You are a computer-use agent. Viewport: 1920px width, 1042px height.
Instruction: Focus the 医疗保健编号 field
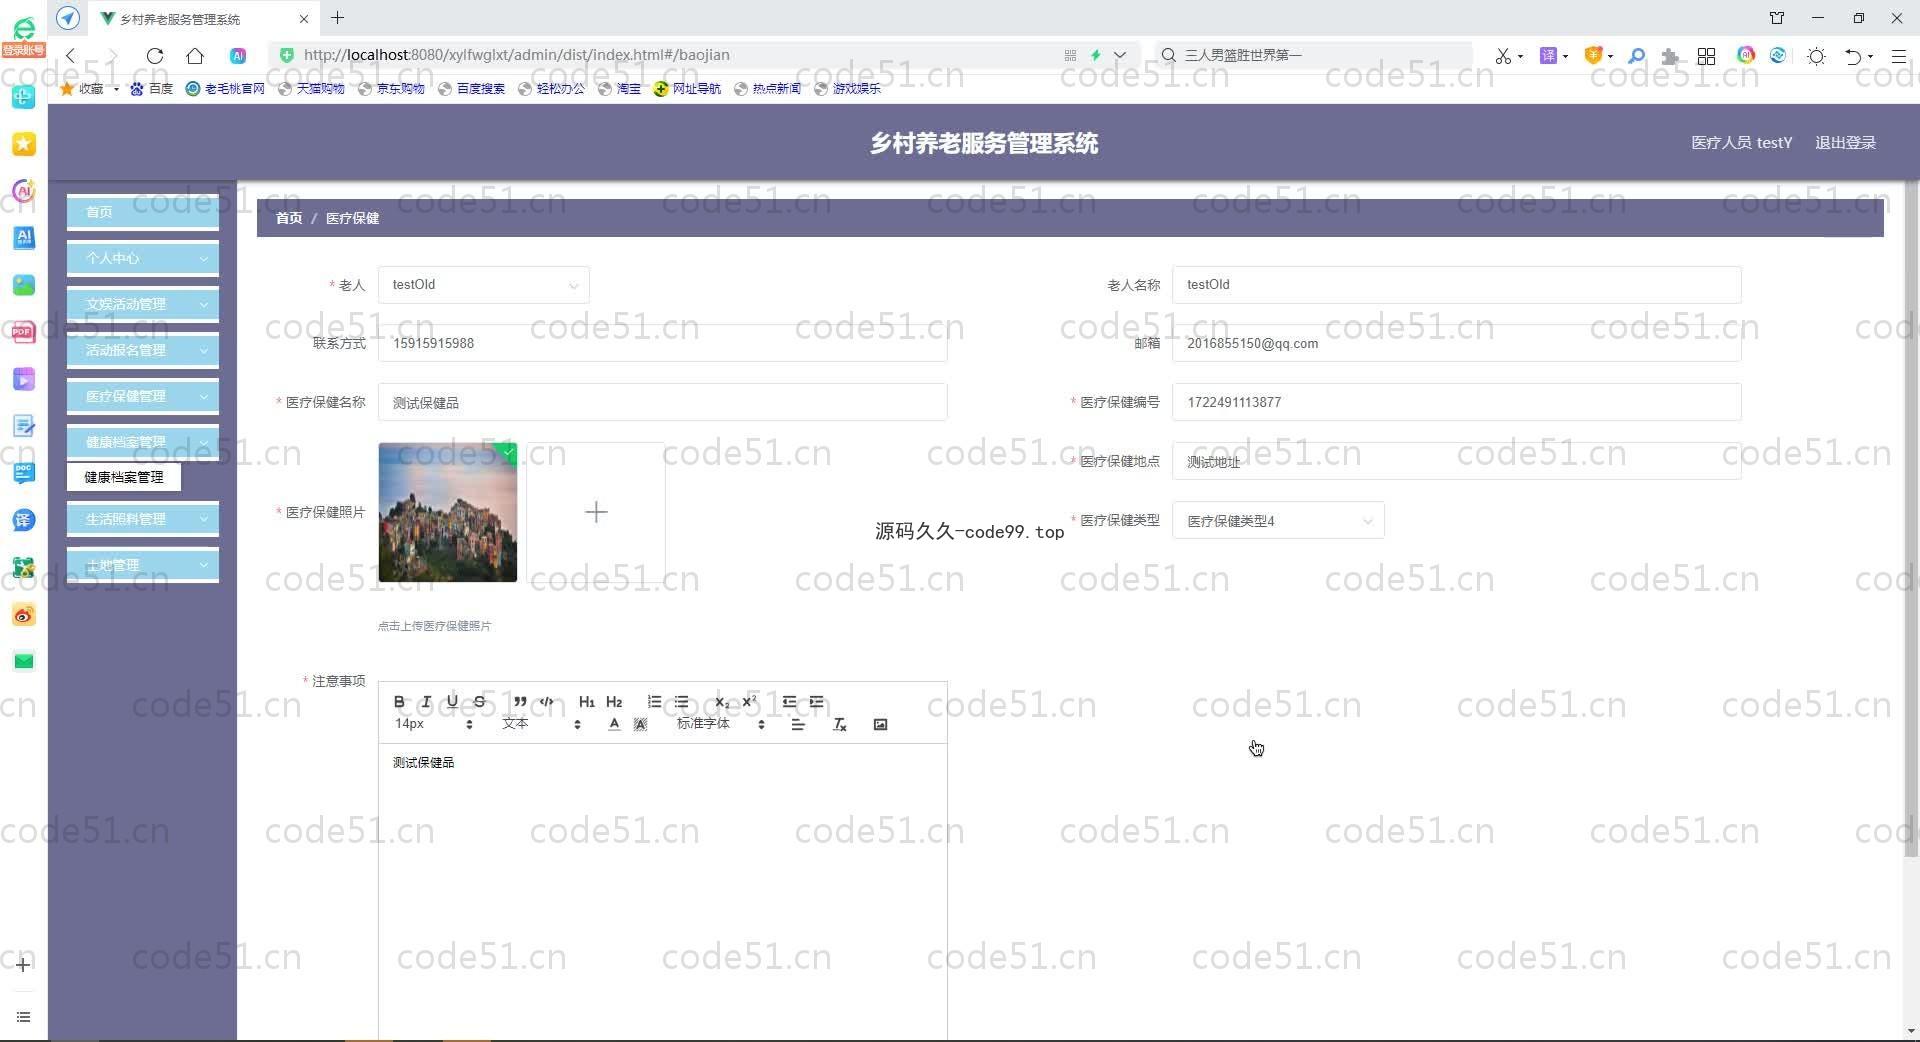pos(1456,402)
